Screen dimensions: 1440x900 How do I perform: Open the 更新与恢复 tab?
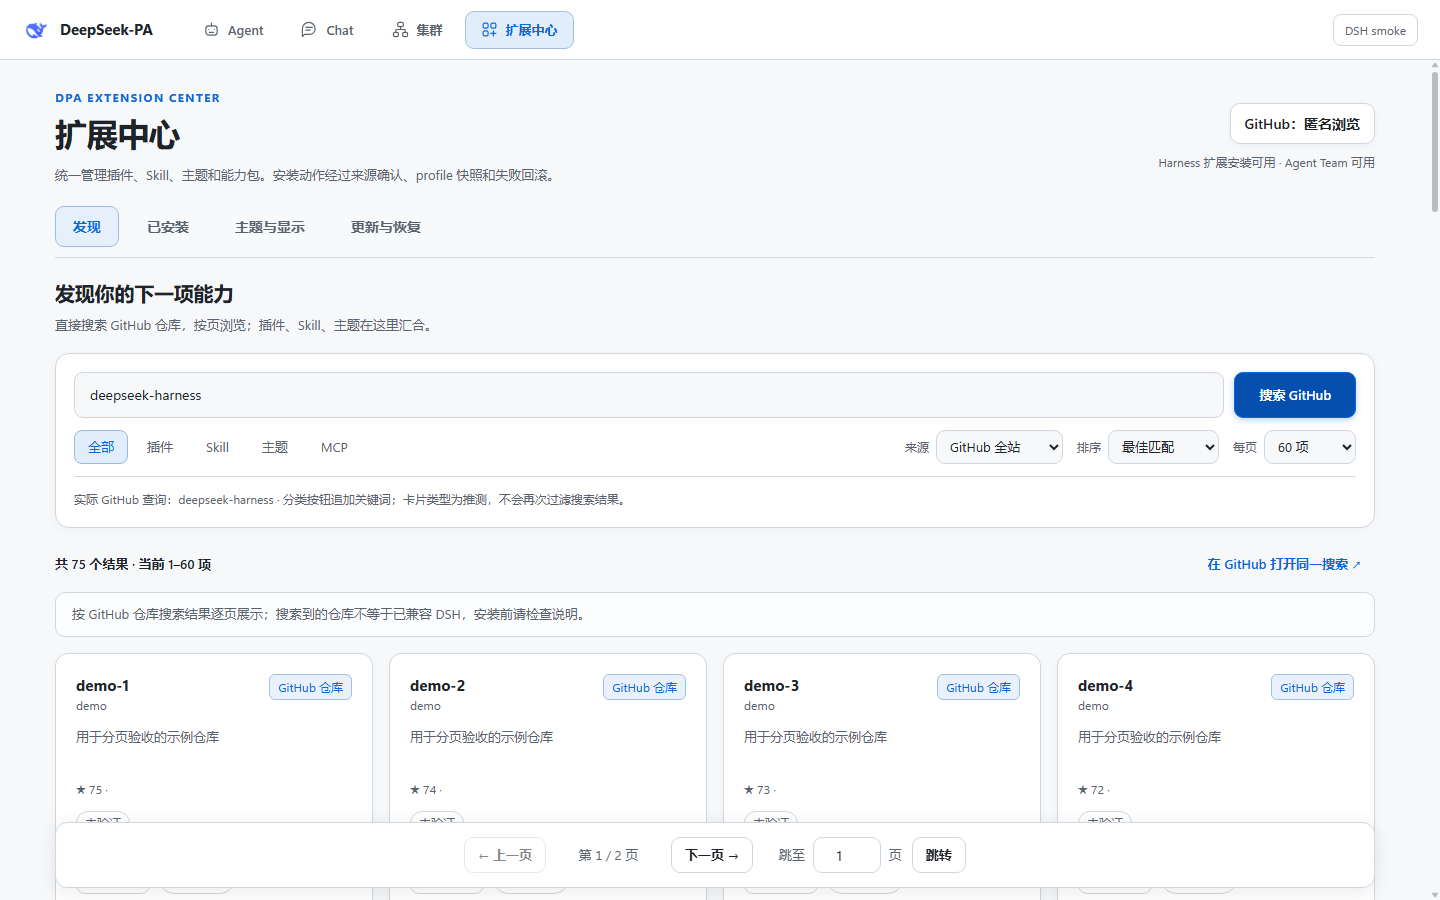coord(386,227)
